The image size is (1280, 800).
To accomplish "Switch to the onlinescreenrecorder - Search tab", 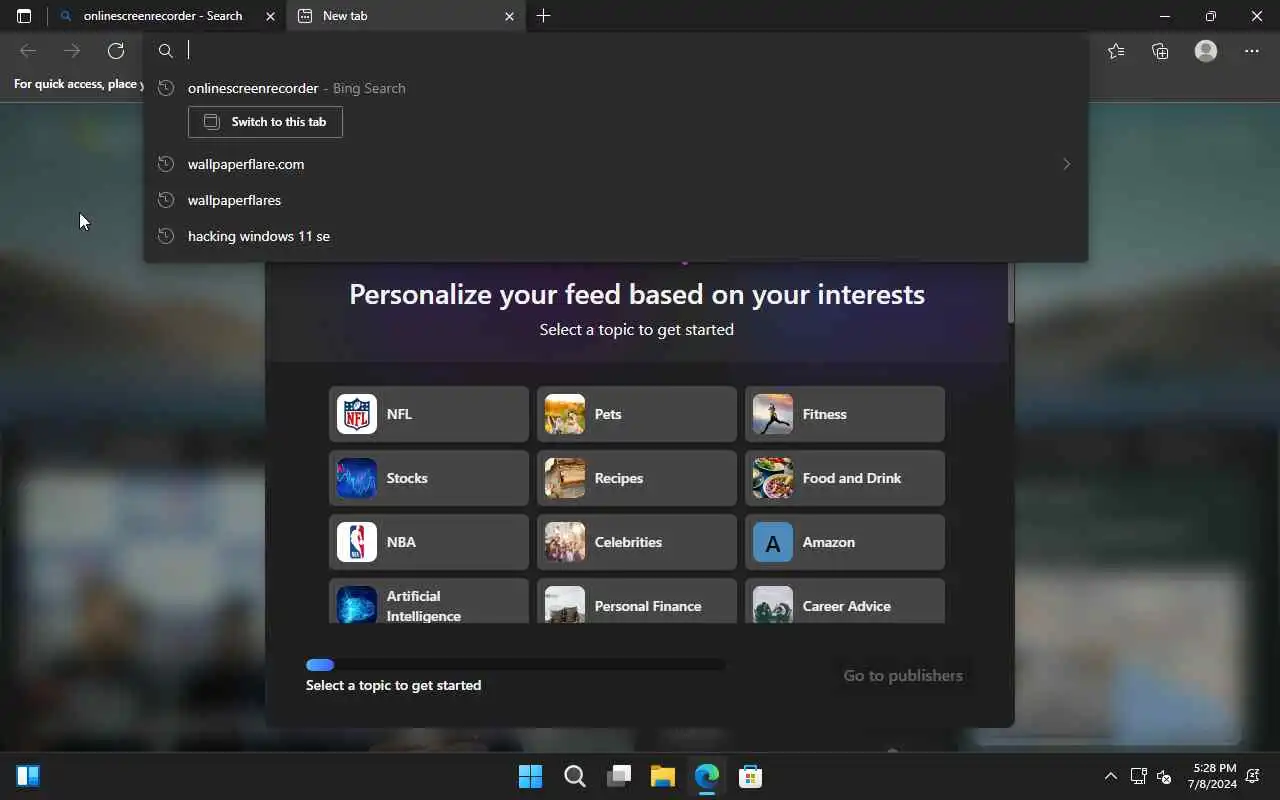I will tap(165, 16).
